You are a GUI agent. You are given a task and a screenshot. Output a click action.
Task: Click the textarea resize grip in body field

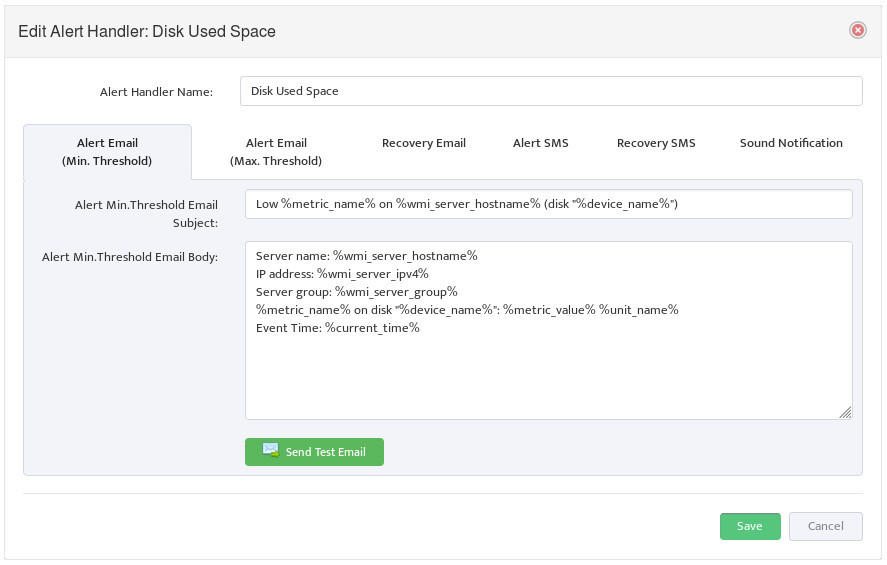[845, 413]
